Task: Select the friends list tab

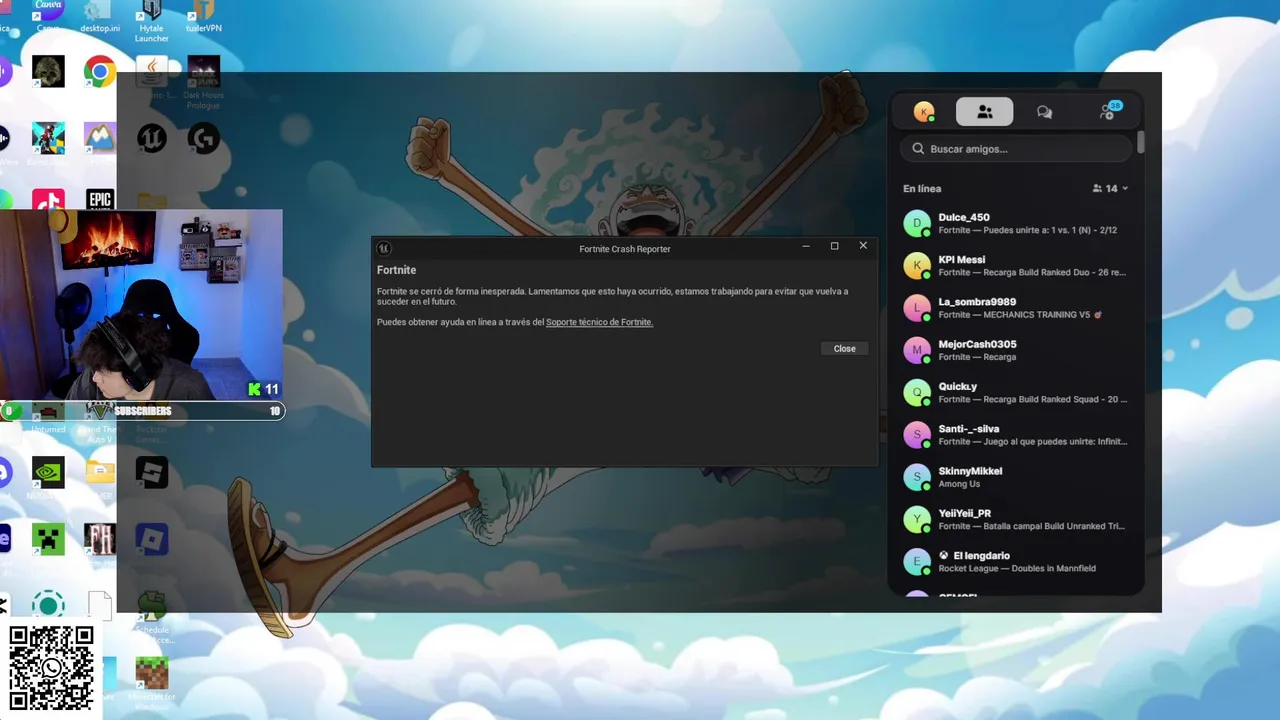Action: click(x=984, y=112)
